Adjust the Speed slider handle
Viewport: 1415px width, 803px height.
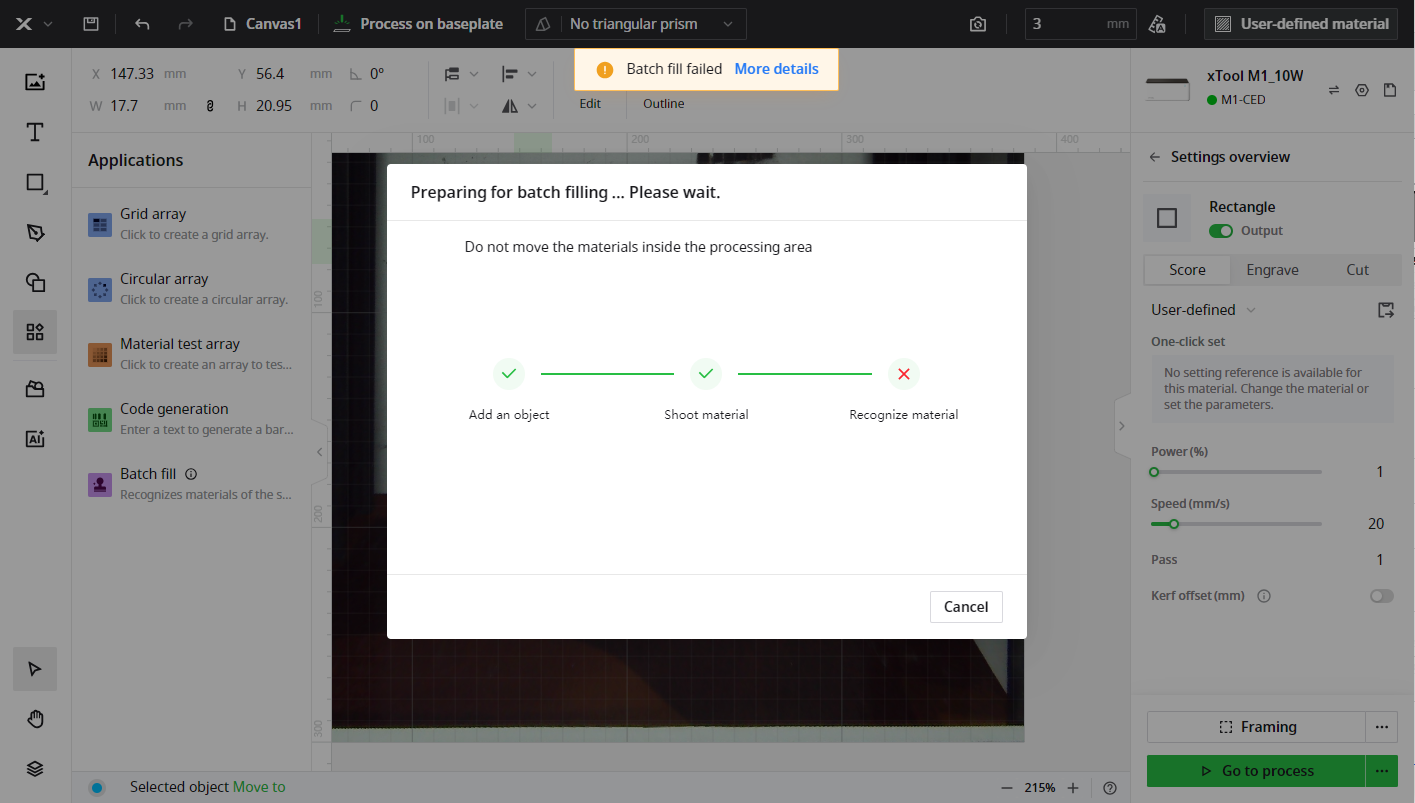coord(1174,524)
